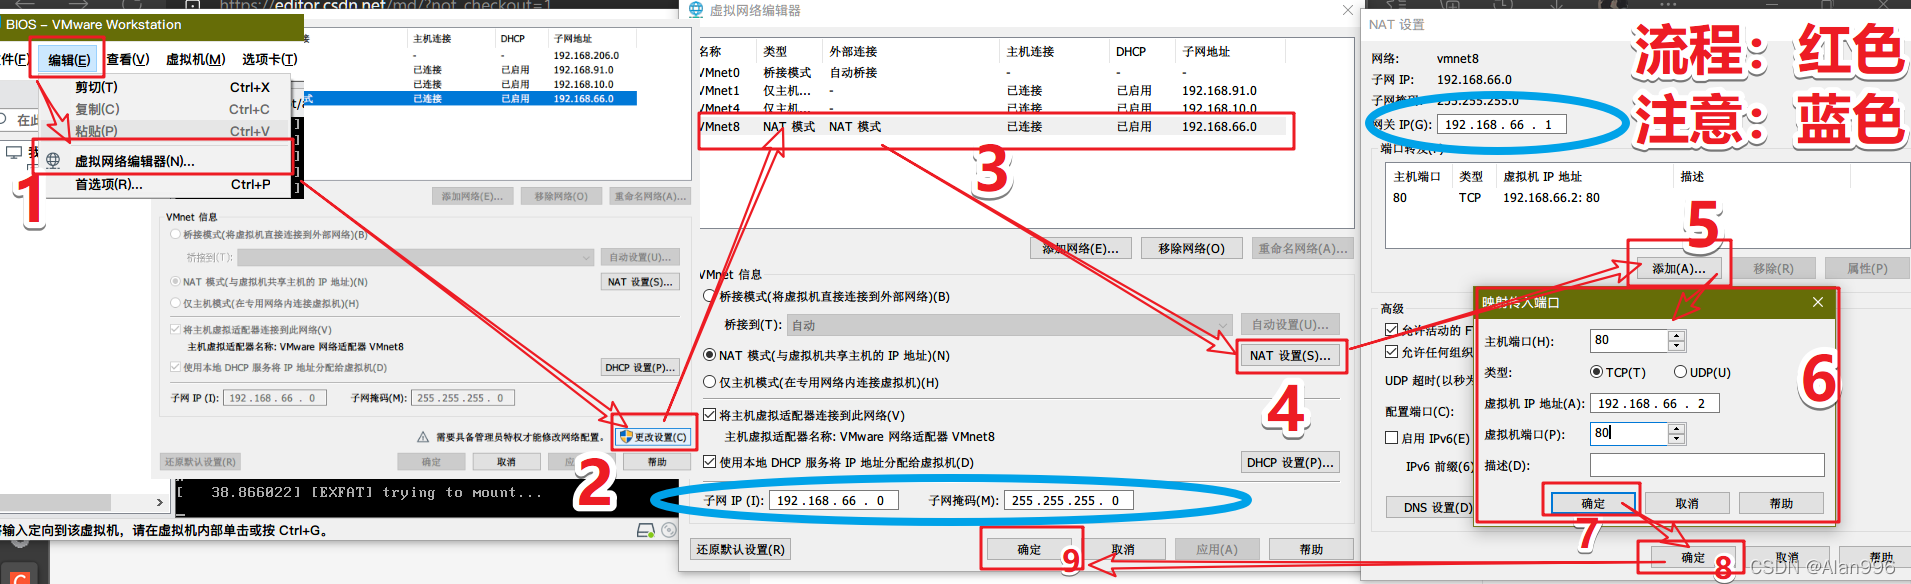Click the 子网地址 column header in middle list
Screen dimensions: 1911x584
pos(1206,51)
